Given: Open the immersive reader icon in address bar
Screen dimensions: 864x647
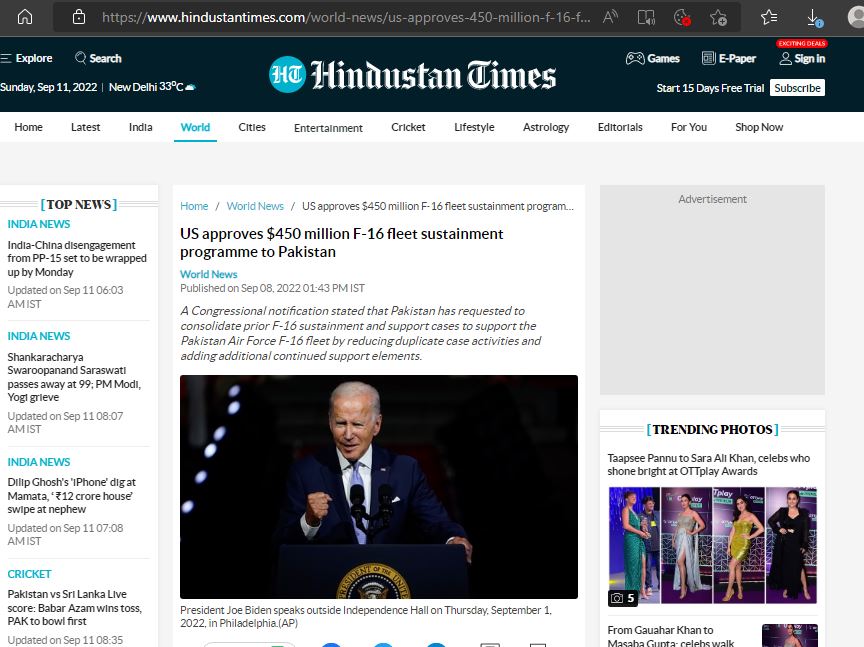Looking at the screenshot, I should pos(646,17).
